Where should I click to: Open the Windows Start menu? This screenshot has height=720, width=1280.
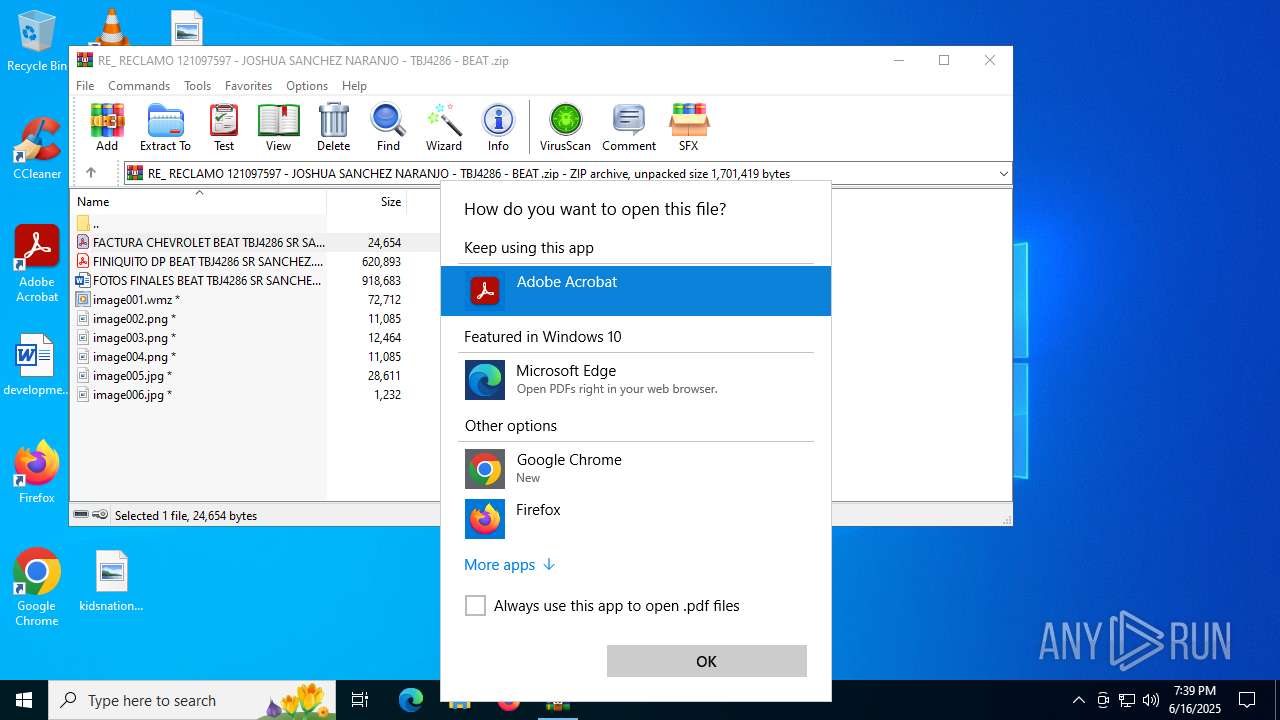pyautogui.click(x=24, y=700)
